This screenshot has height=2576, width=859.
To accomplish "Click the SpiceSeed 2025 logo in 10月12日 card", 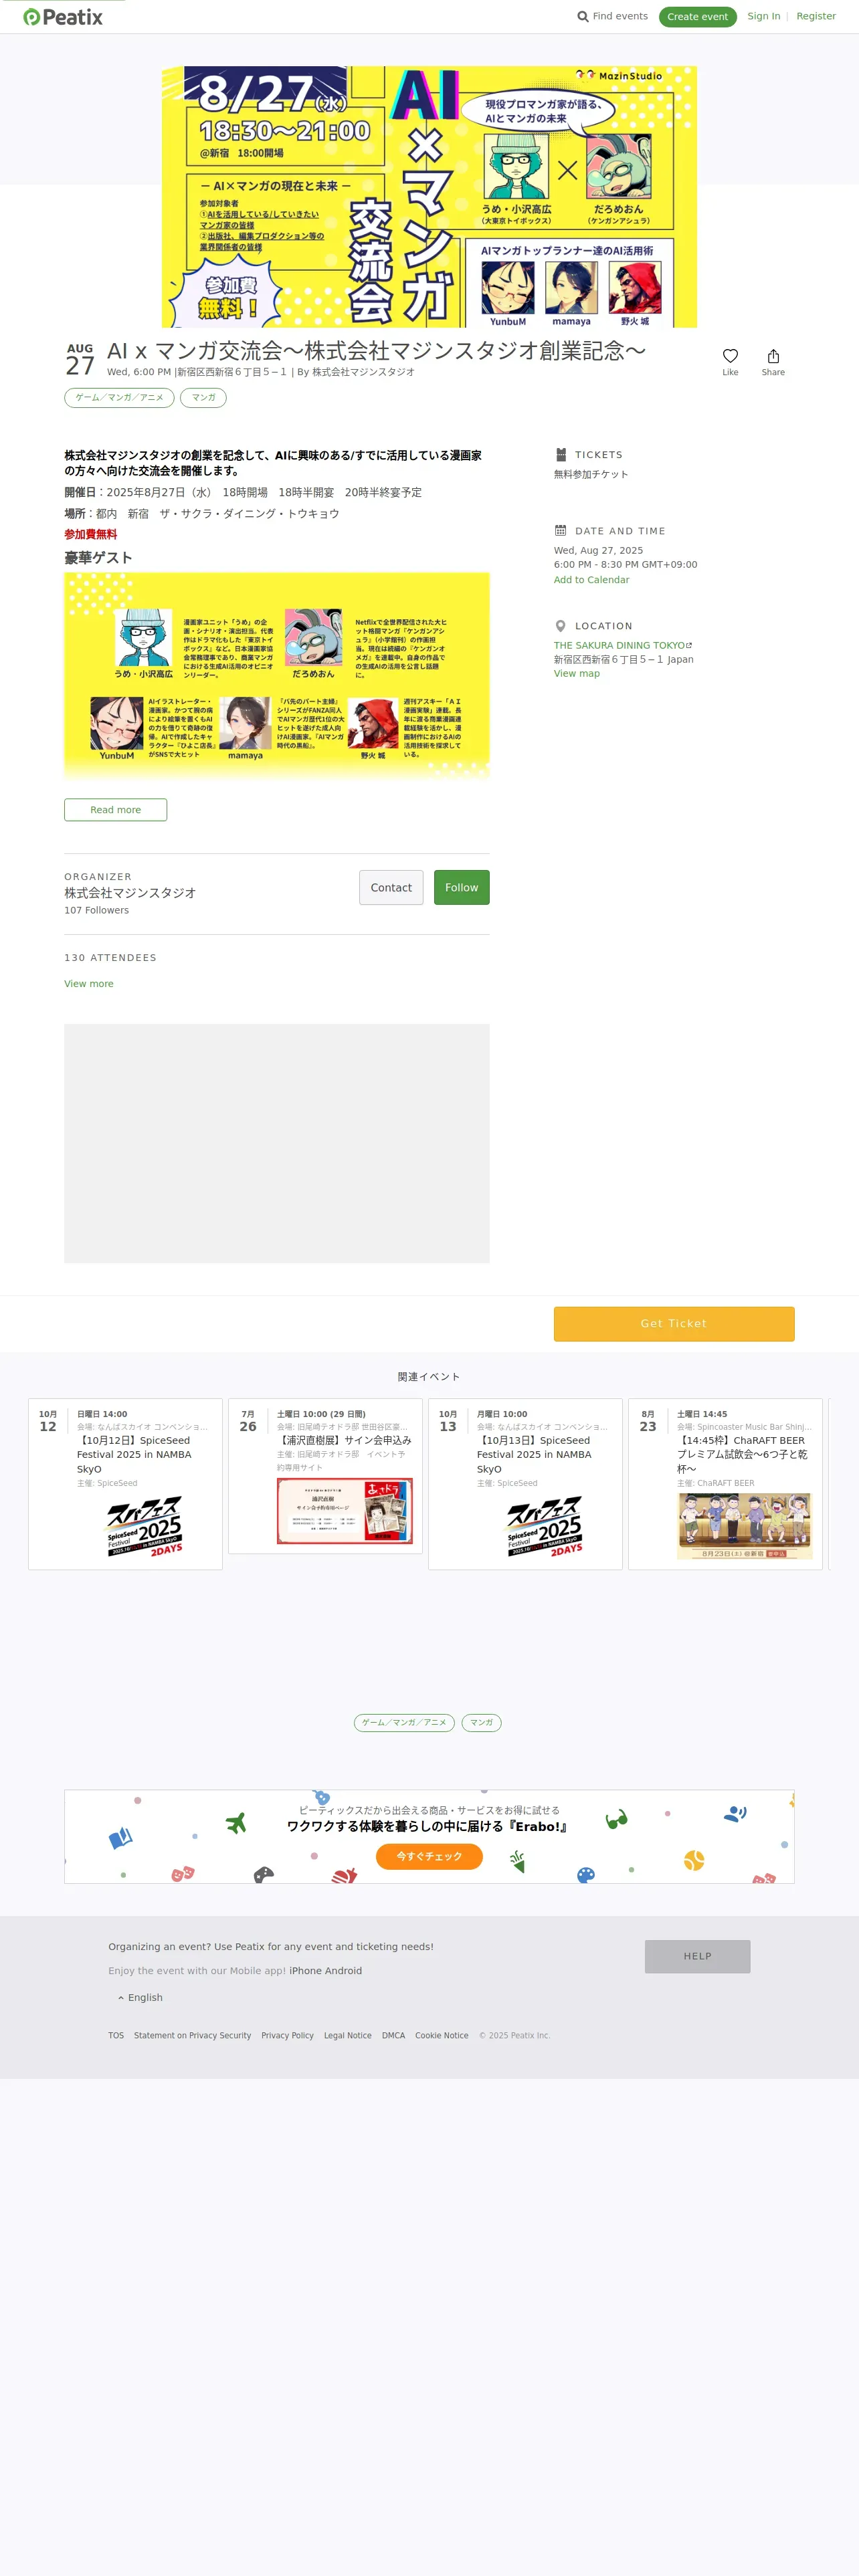I will 145,1527.
